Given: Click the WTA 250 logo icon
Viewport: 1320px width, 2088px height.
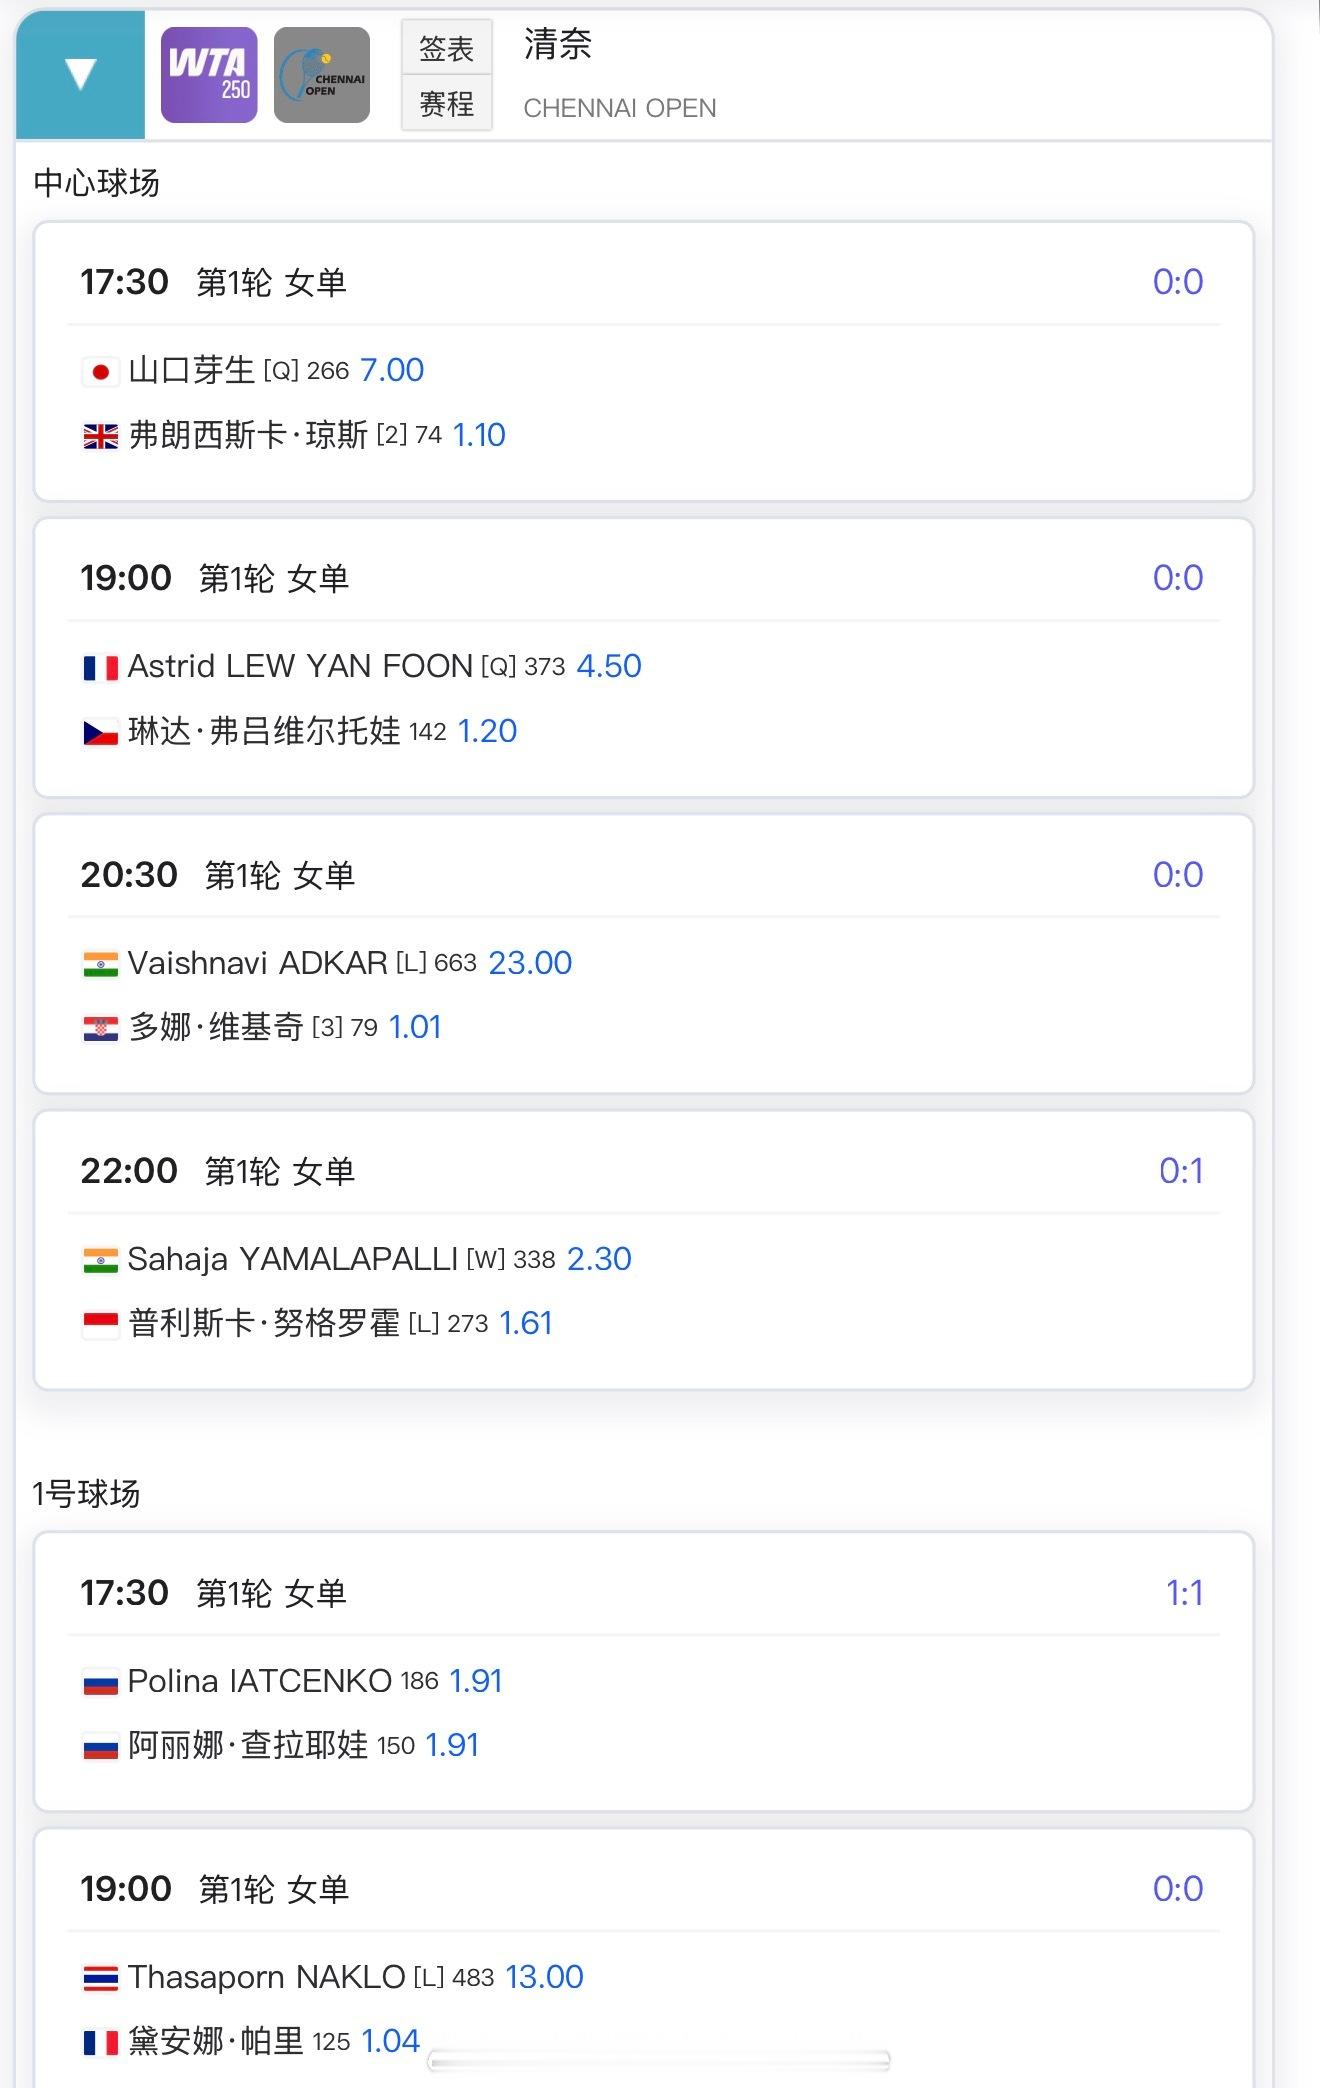Looking at the screenshot, I should click(x=209, y=75).
